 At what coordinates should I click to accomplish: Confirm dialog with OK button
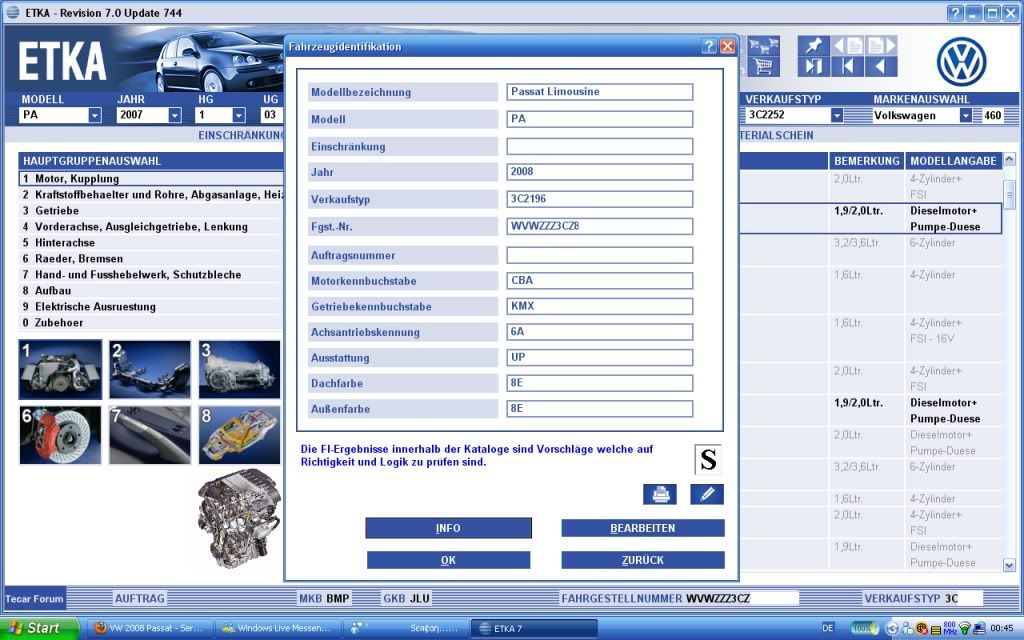click(448, 560)
